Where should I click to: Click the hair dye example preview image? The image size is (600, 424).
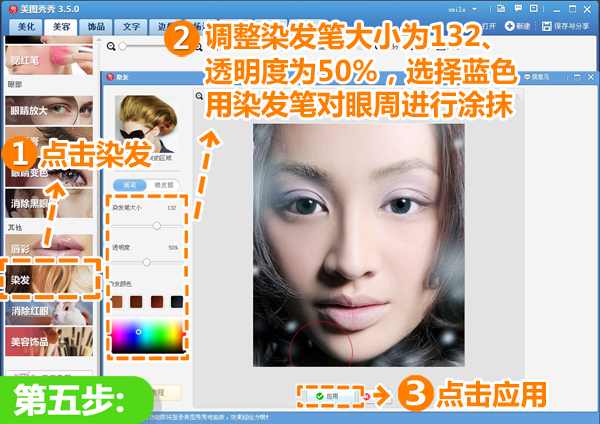tap(147, 124)
